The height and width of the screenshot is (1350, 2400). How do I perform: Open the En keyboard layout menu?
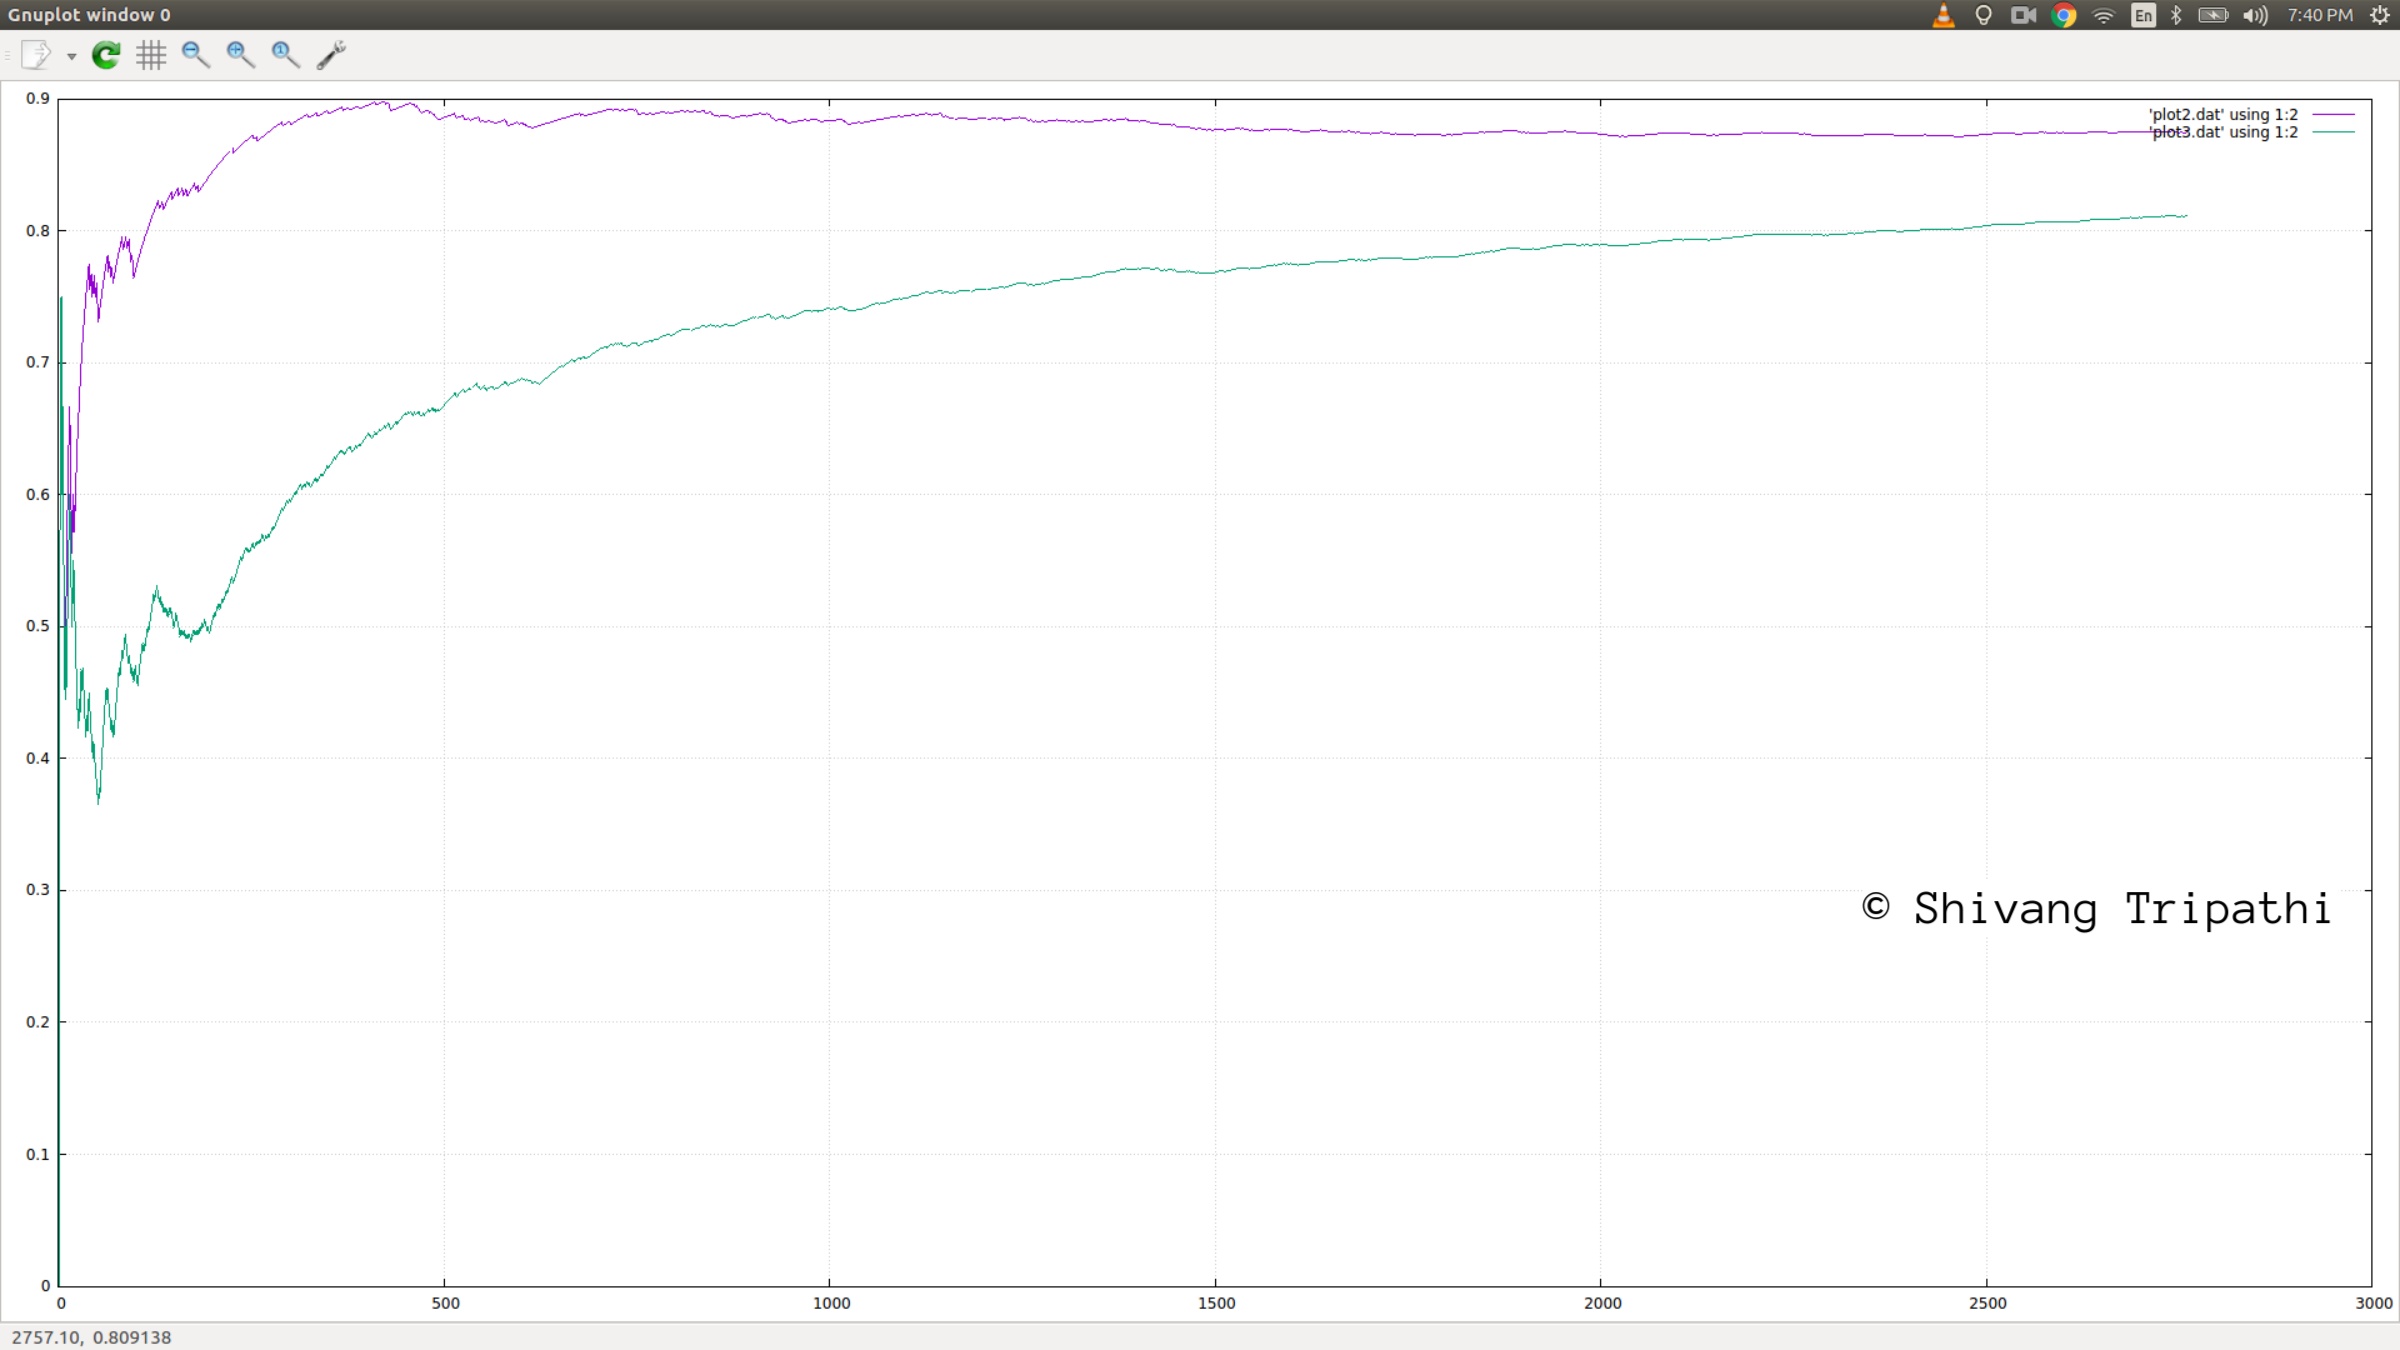2143,15
